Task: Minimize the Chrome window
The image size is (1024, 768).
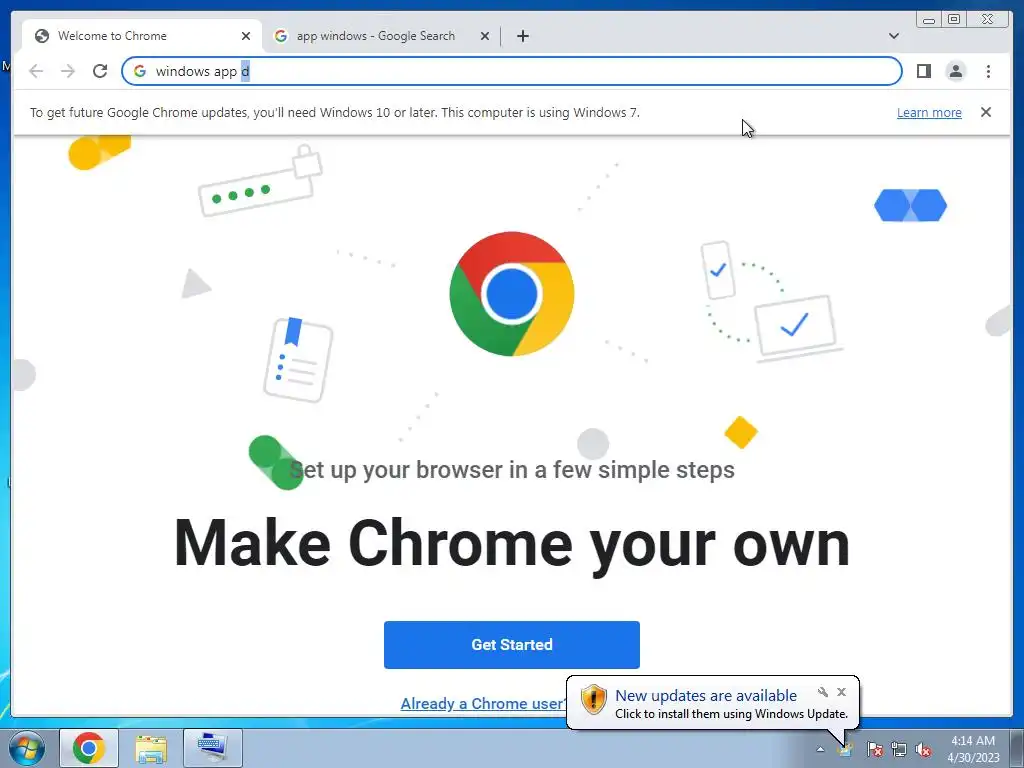Action: (929, 19)
